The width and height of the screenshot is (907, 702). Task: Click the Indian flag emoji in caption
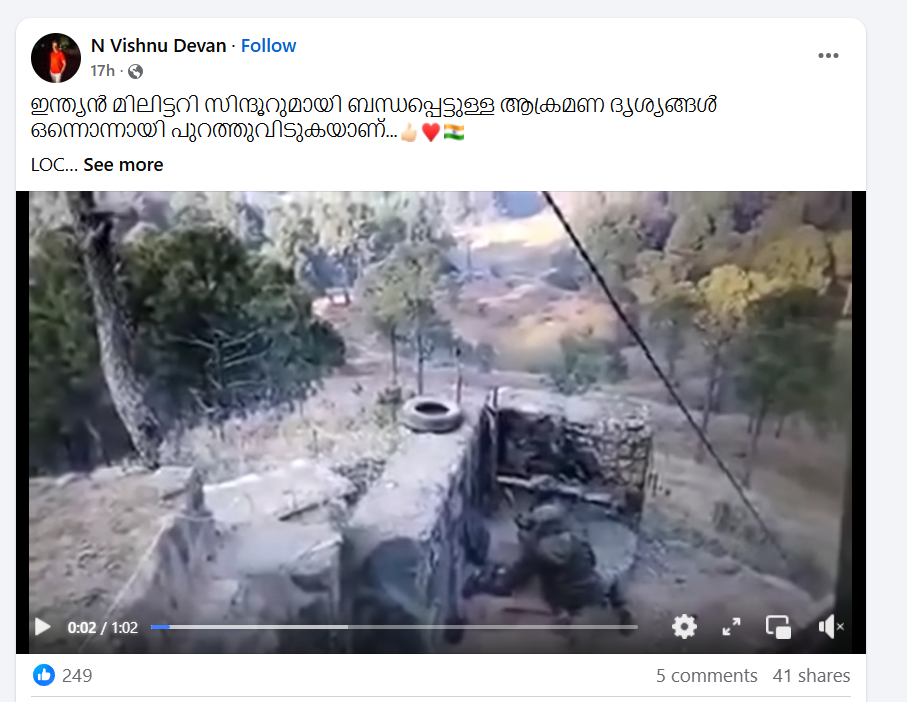click(x=454, y=132)
